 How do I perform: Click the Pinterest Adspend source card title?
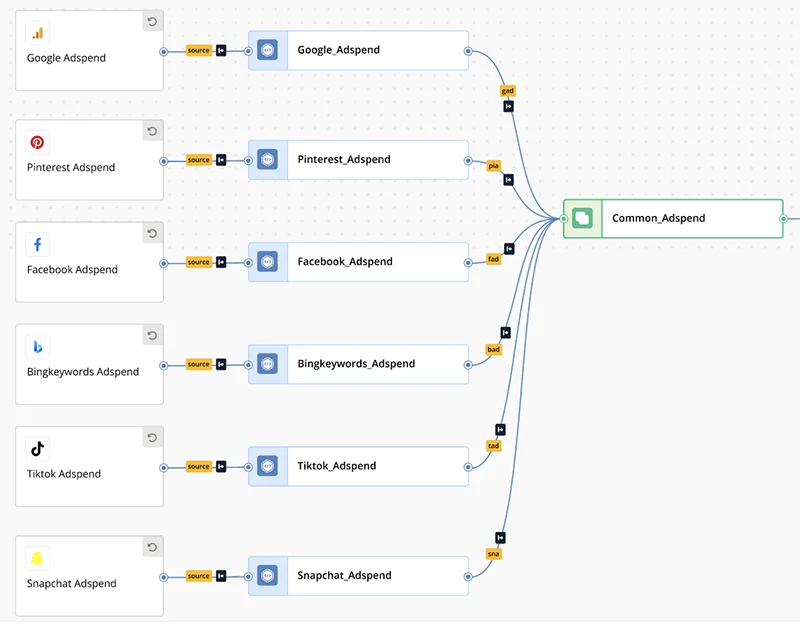point(71,167)
